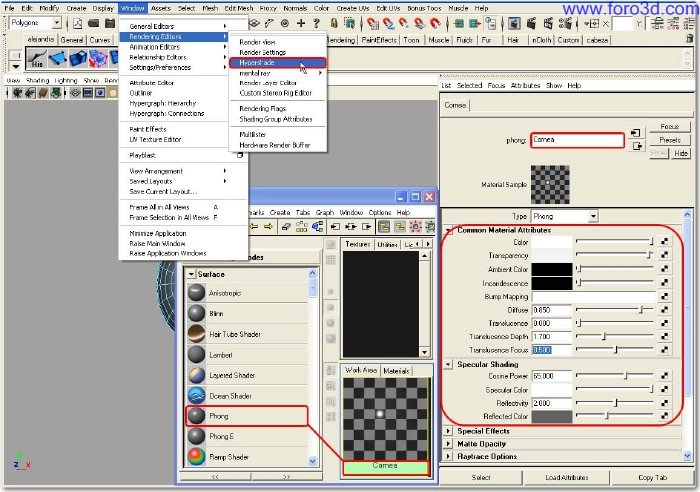Open the Rendering shelf tab

pyautogui.click(x=341, y=40)
